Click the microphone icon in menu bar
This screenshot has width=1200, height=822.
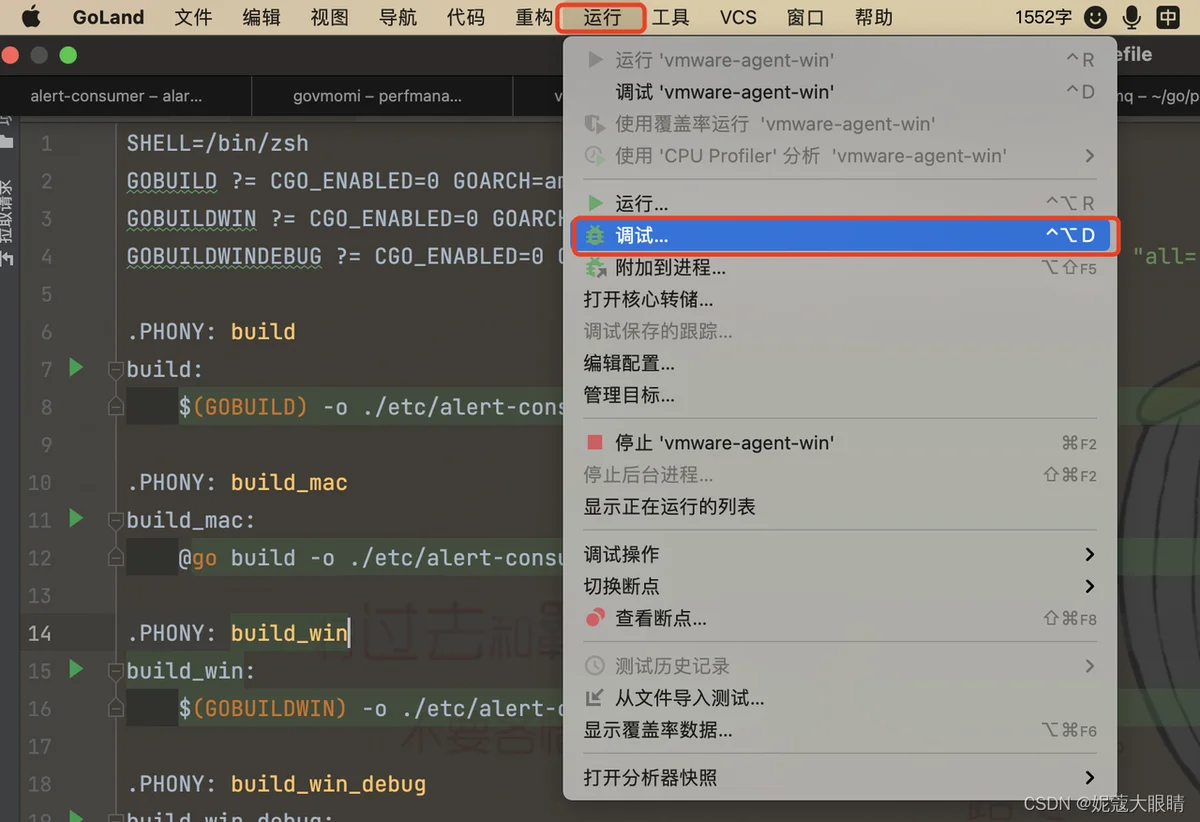pos(1132,17)
